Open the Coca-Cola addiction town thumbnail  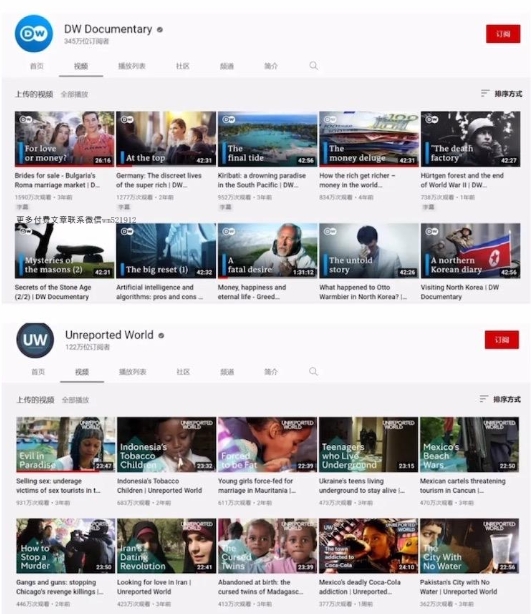tap(368, 546)
